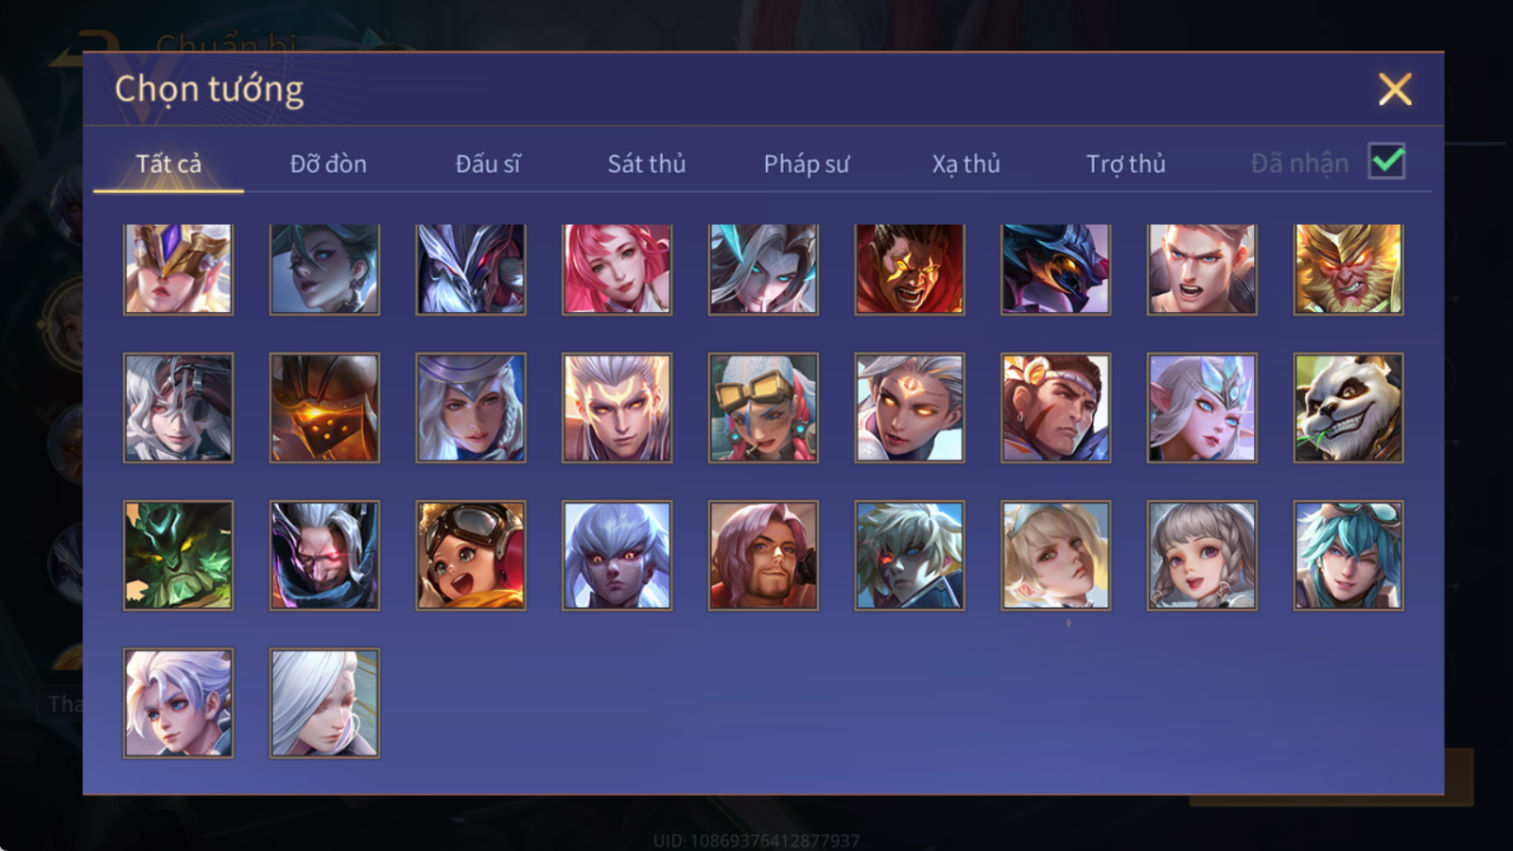The width and height of the screenshot is (1513, 851).
Task: Select the pink-haired female hero portrait
Action: [x=617, y=269]
